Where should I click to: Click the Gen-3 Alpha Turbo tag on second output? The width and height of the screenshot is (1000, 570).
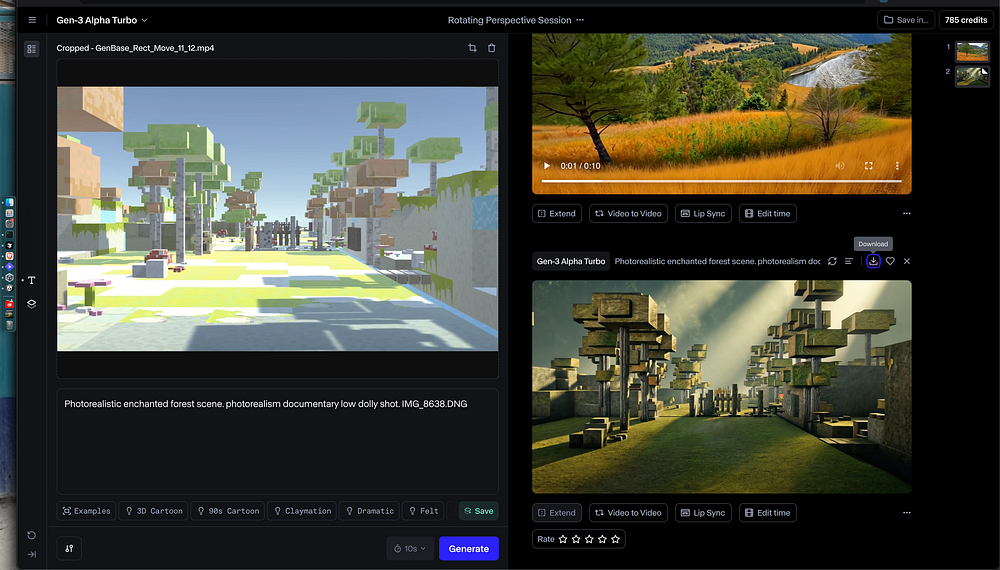coord(571,261)
